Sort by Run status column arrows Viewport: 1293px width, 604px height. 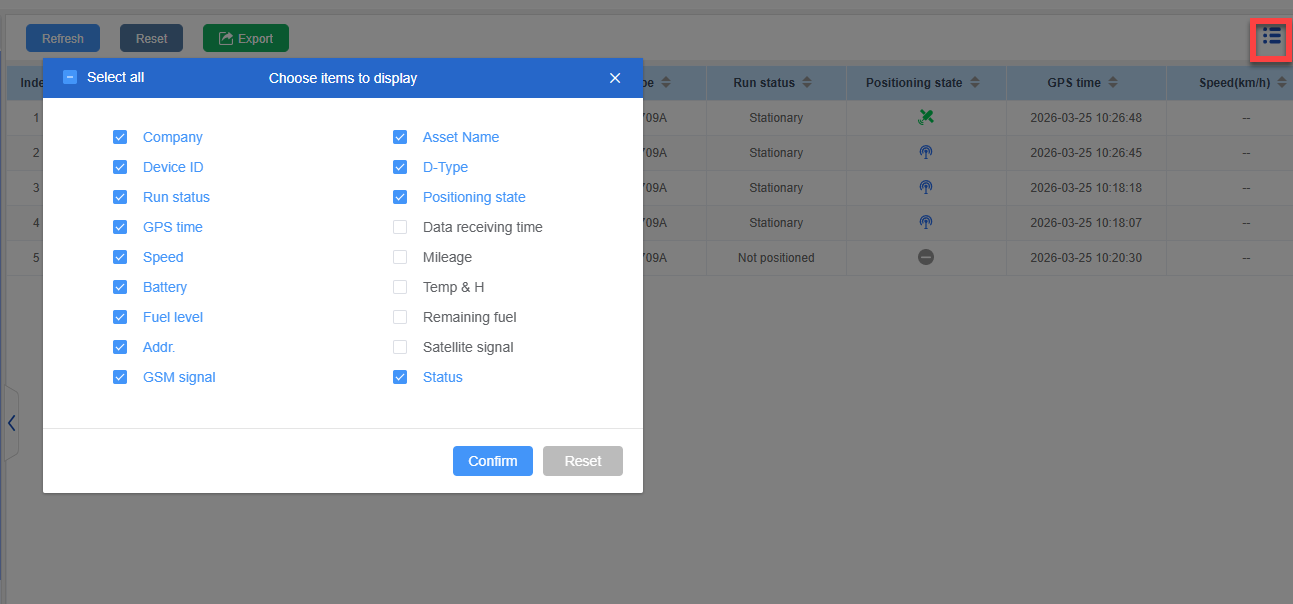click(x=807, y=83)
